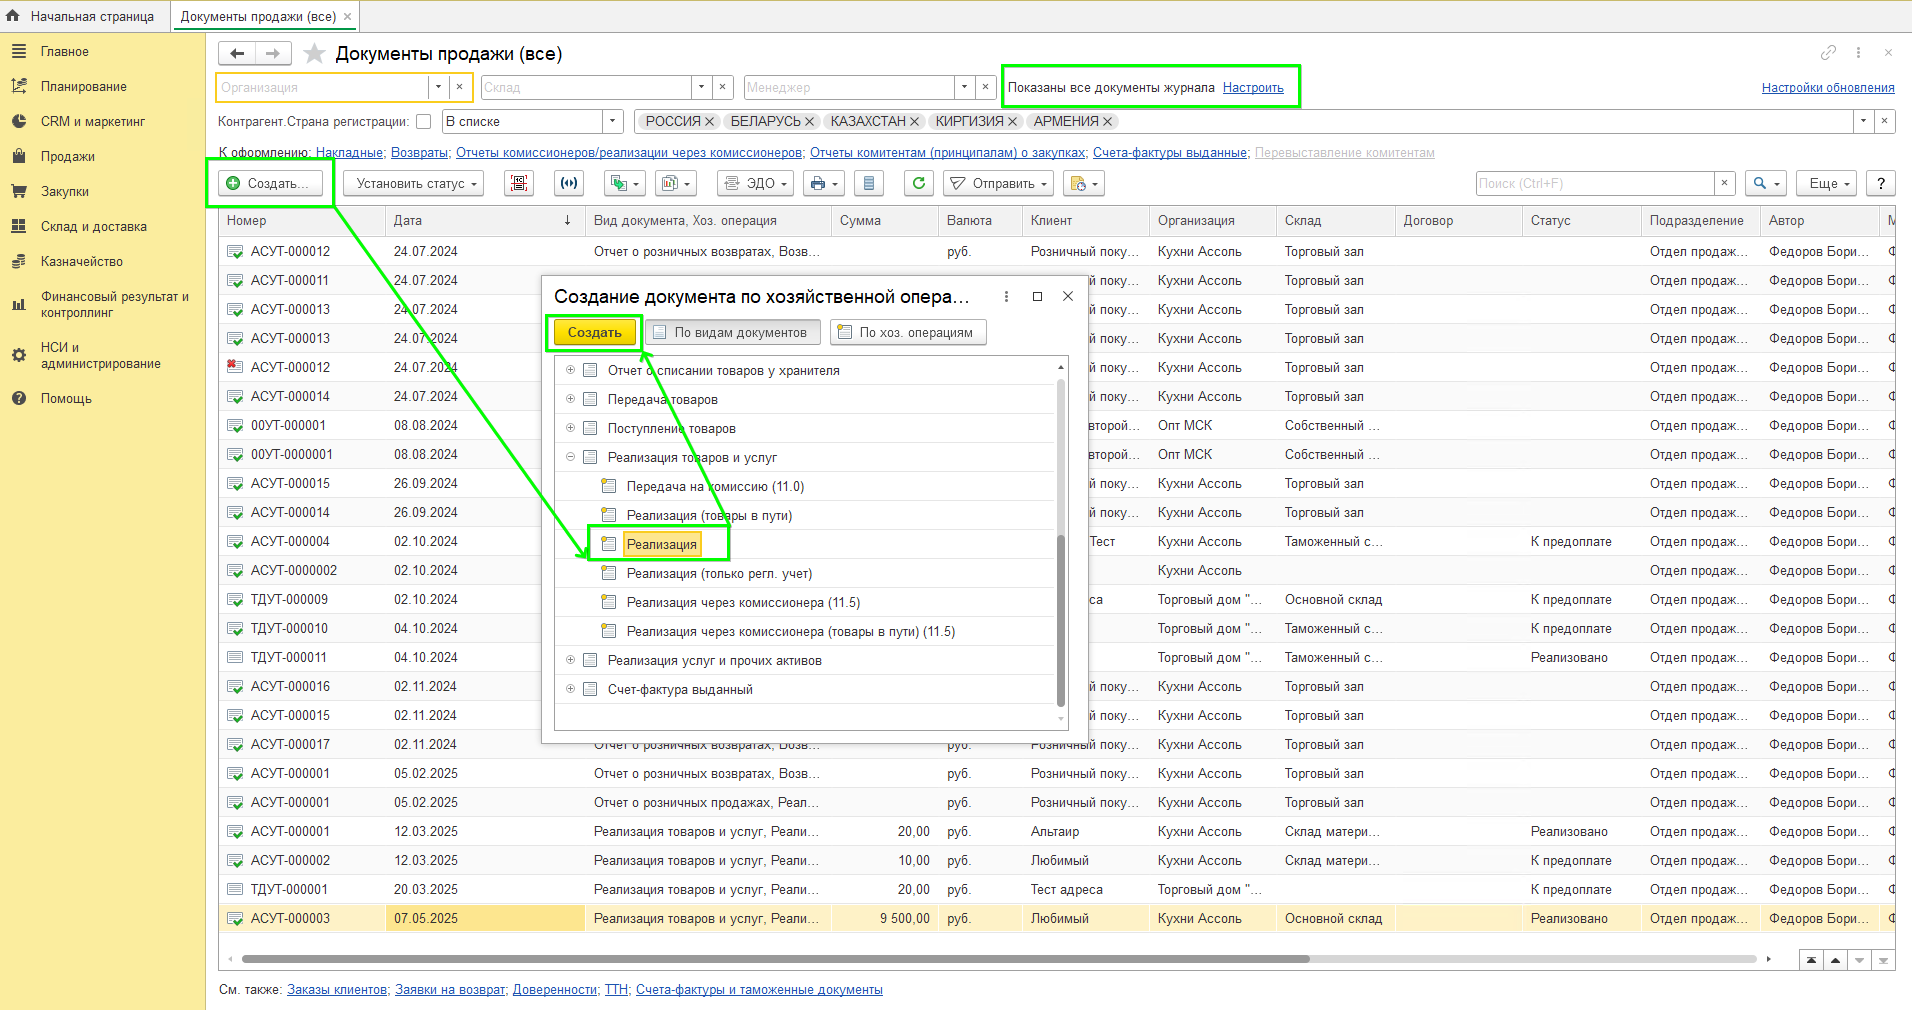Screen dimensions: 1912x1010
Task: Click the НСИ и администрирование gear icon
Action: [x=19, y=355]
